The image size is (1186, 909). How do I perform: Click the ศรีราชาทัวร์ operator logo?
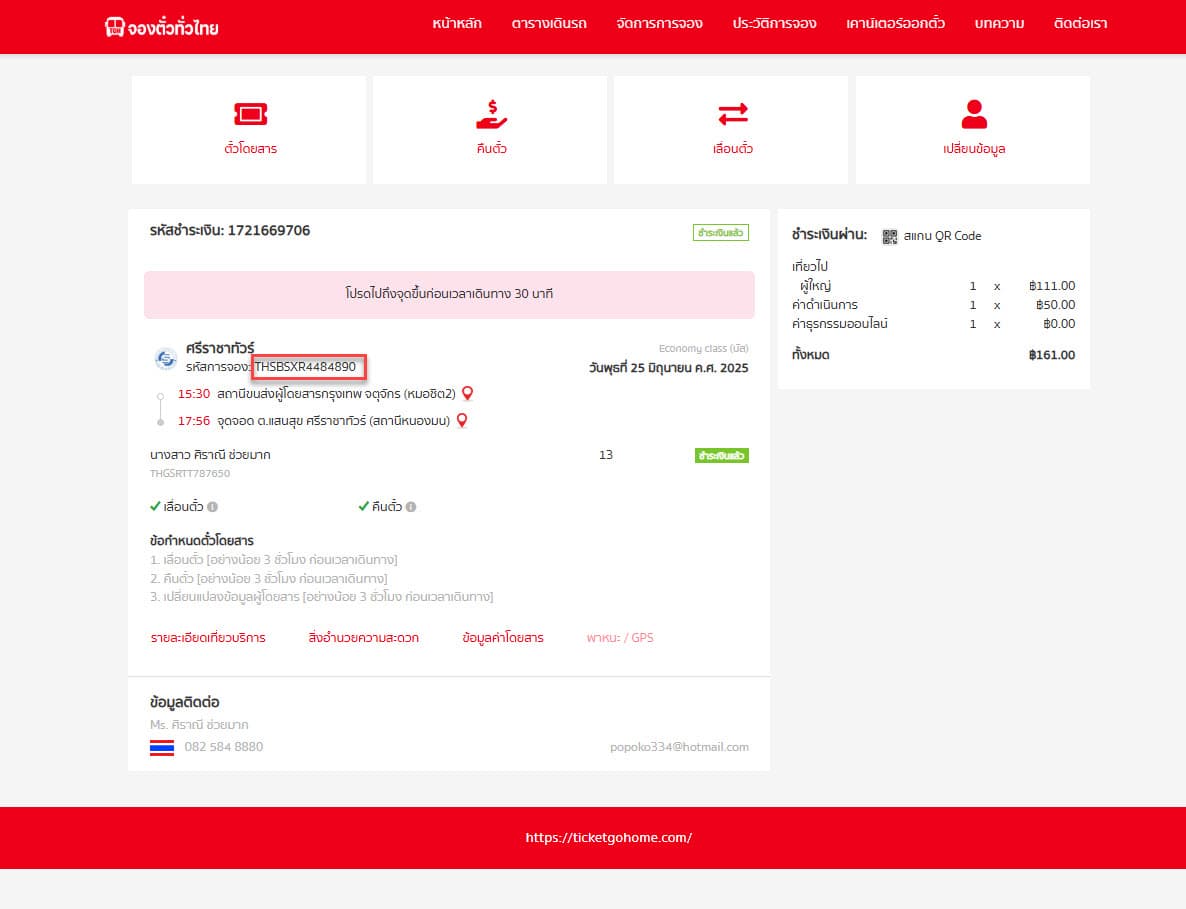[x=166, y=358]
